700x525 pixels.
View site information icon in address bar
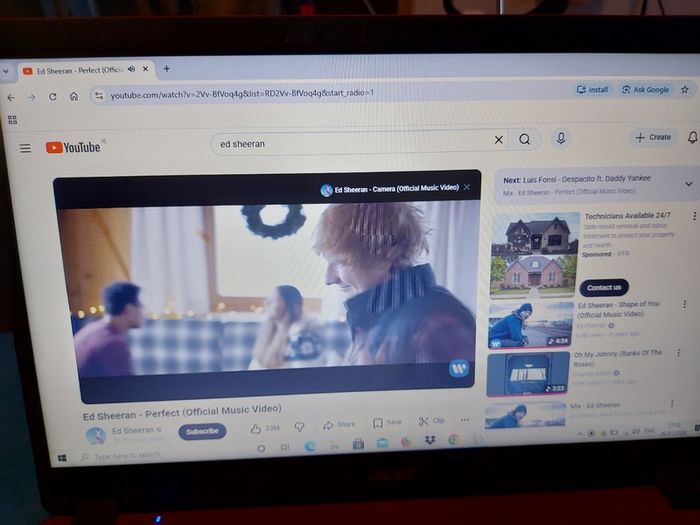click(x=99, y=96)
